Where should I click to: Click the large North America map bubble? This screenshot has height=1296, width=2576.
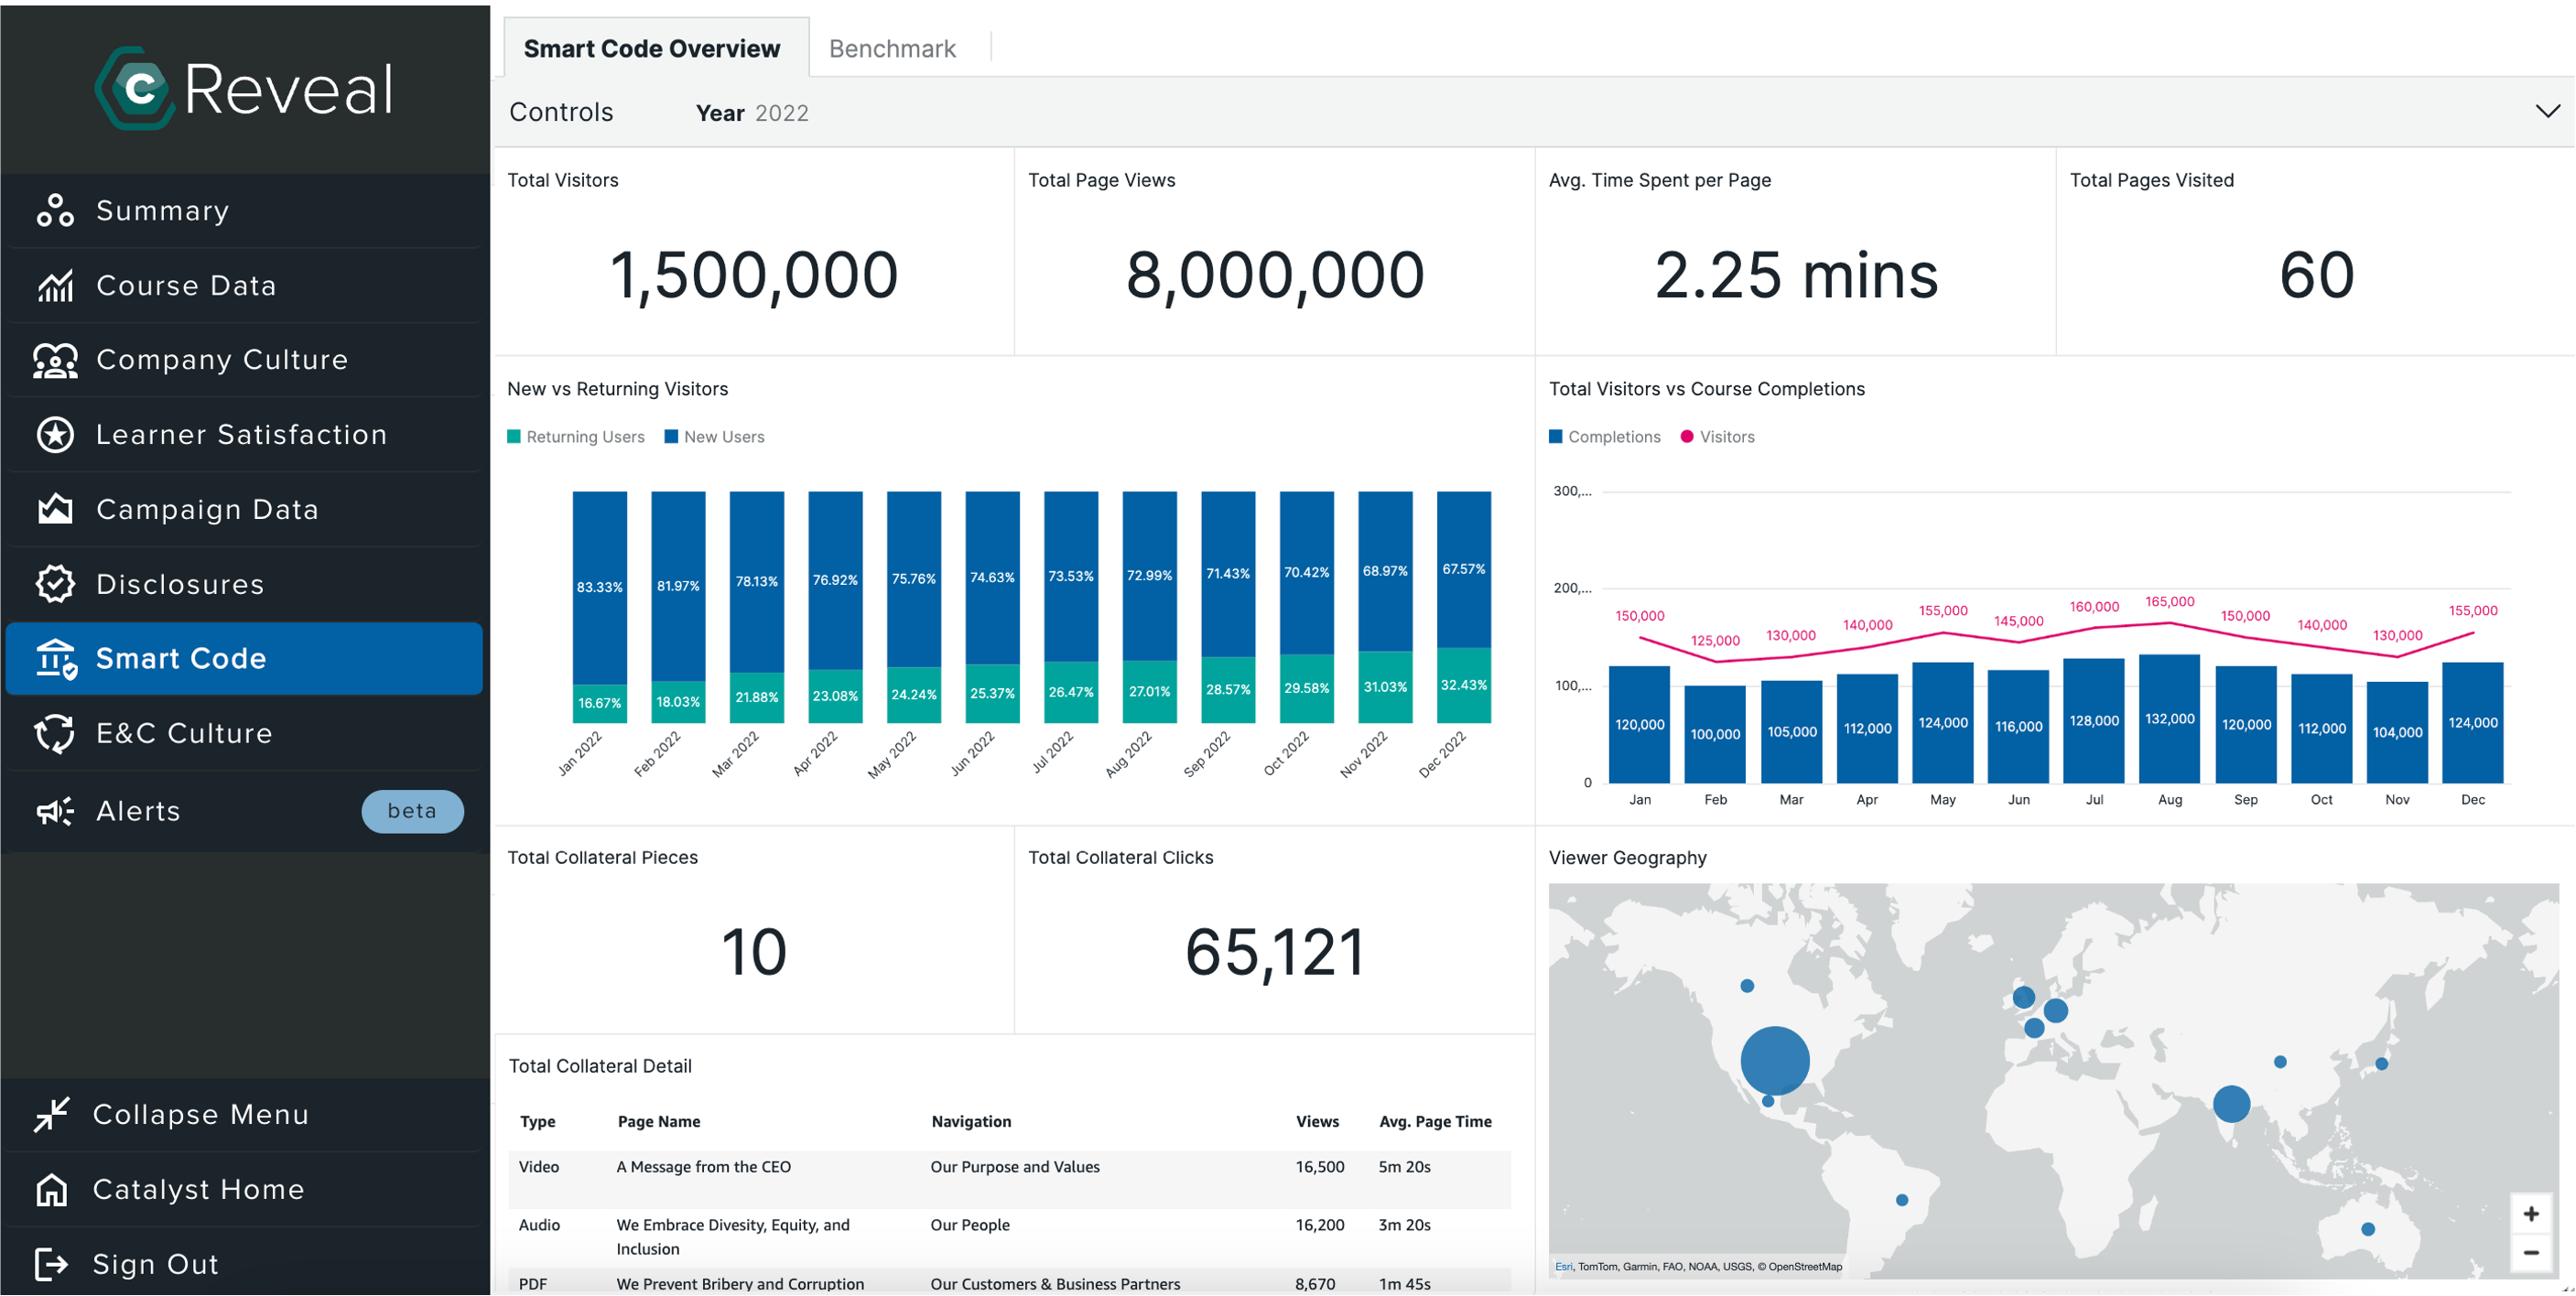[x=1775, y=1061]
